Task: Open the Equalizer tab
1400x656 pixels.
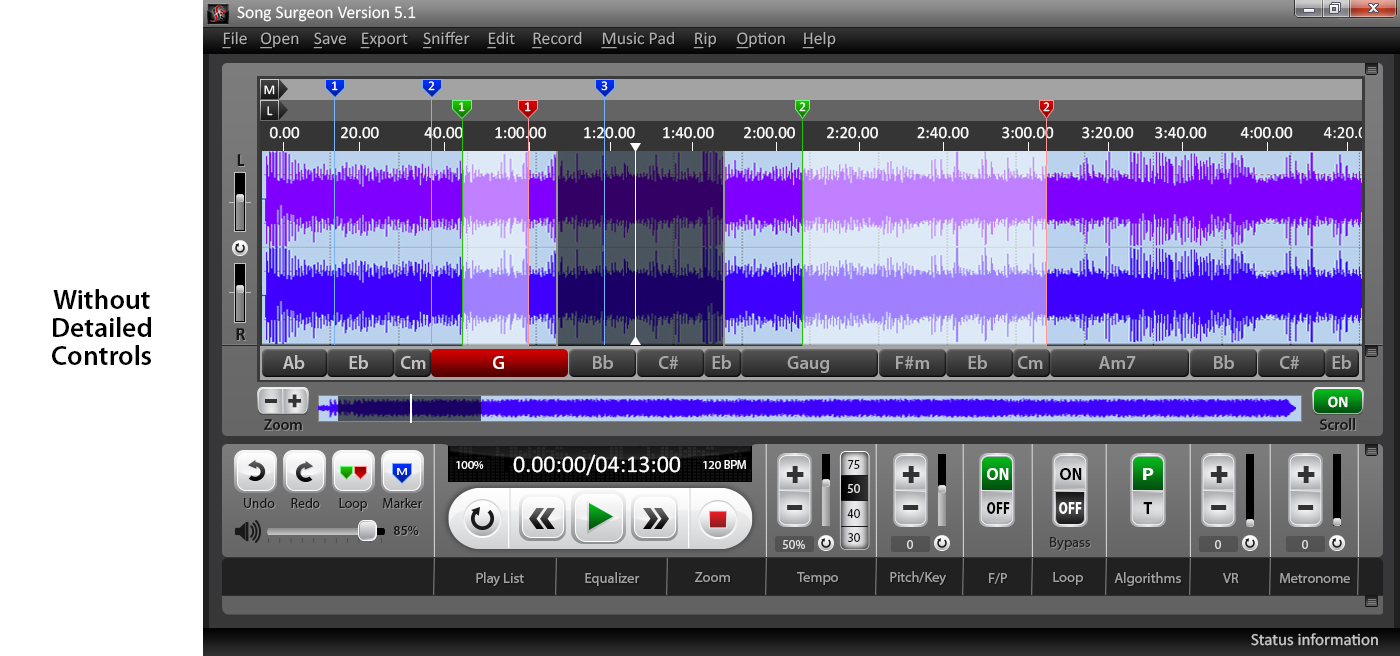Action: point(612,578)
